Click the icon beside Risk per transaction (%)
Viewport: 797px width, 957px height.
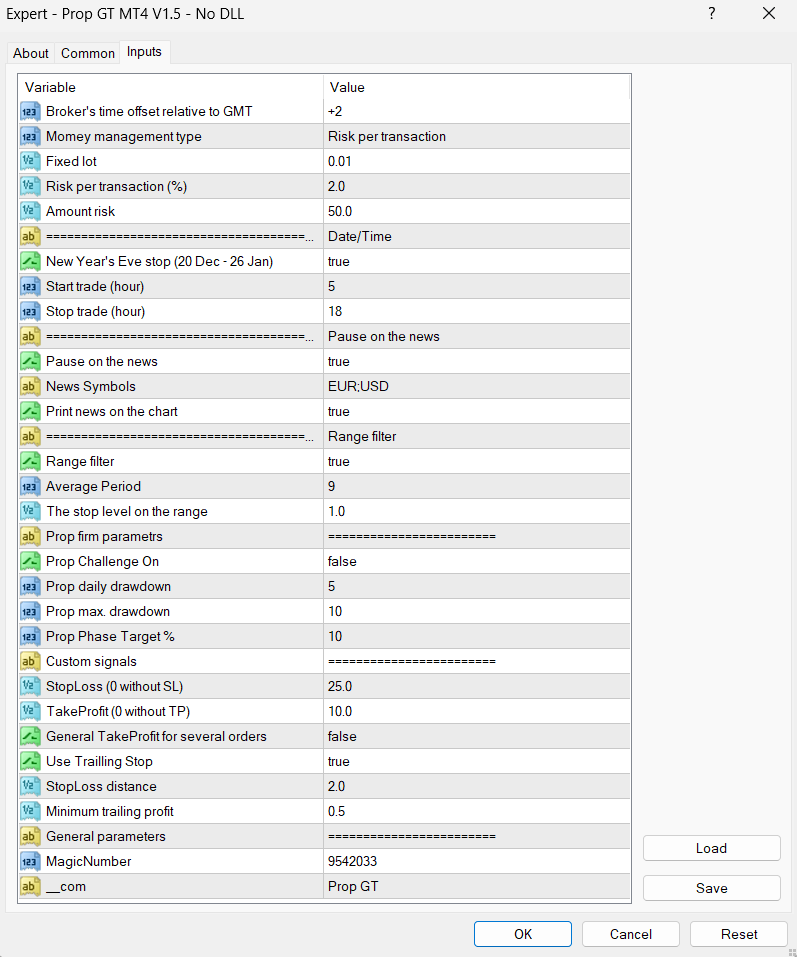tap(30, 187)
